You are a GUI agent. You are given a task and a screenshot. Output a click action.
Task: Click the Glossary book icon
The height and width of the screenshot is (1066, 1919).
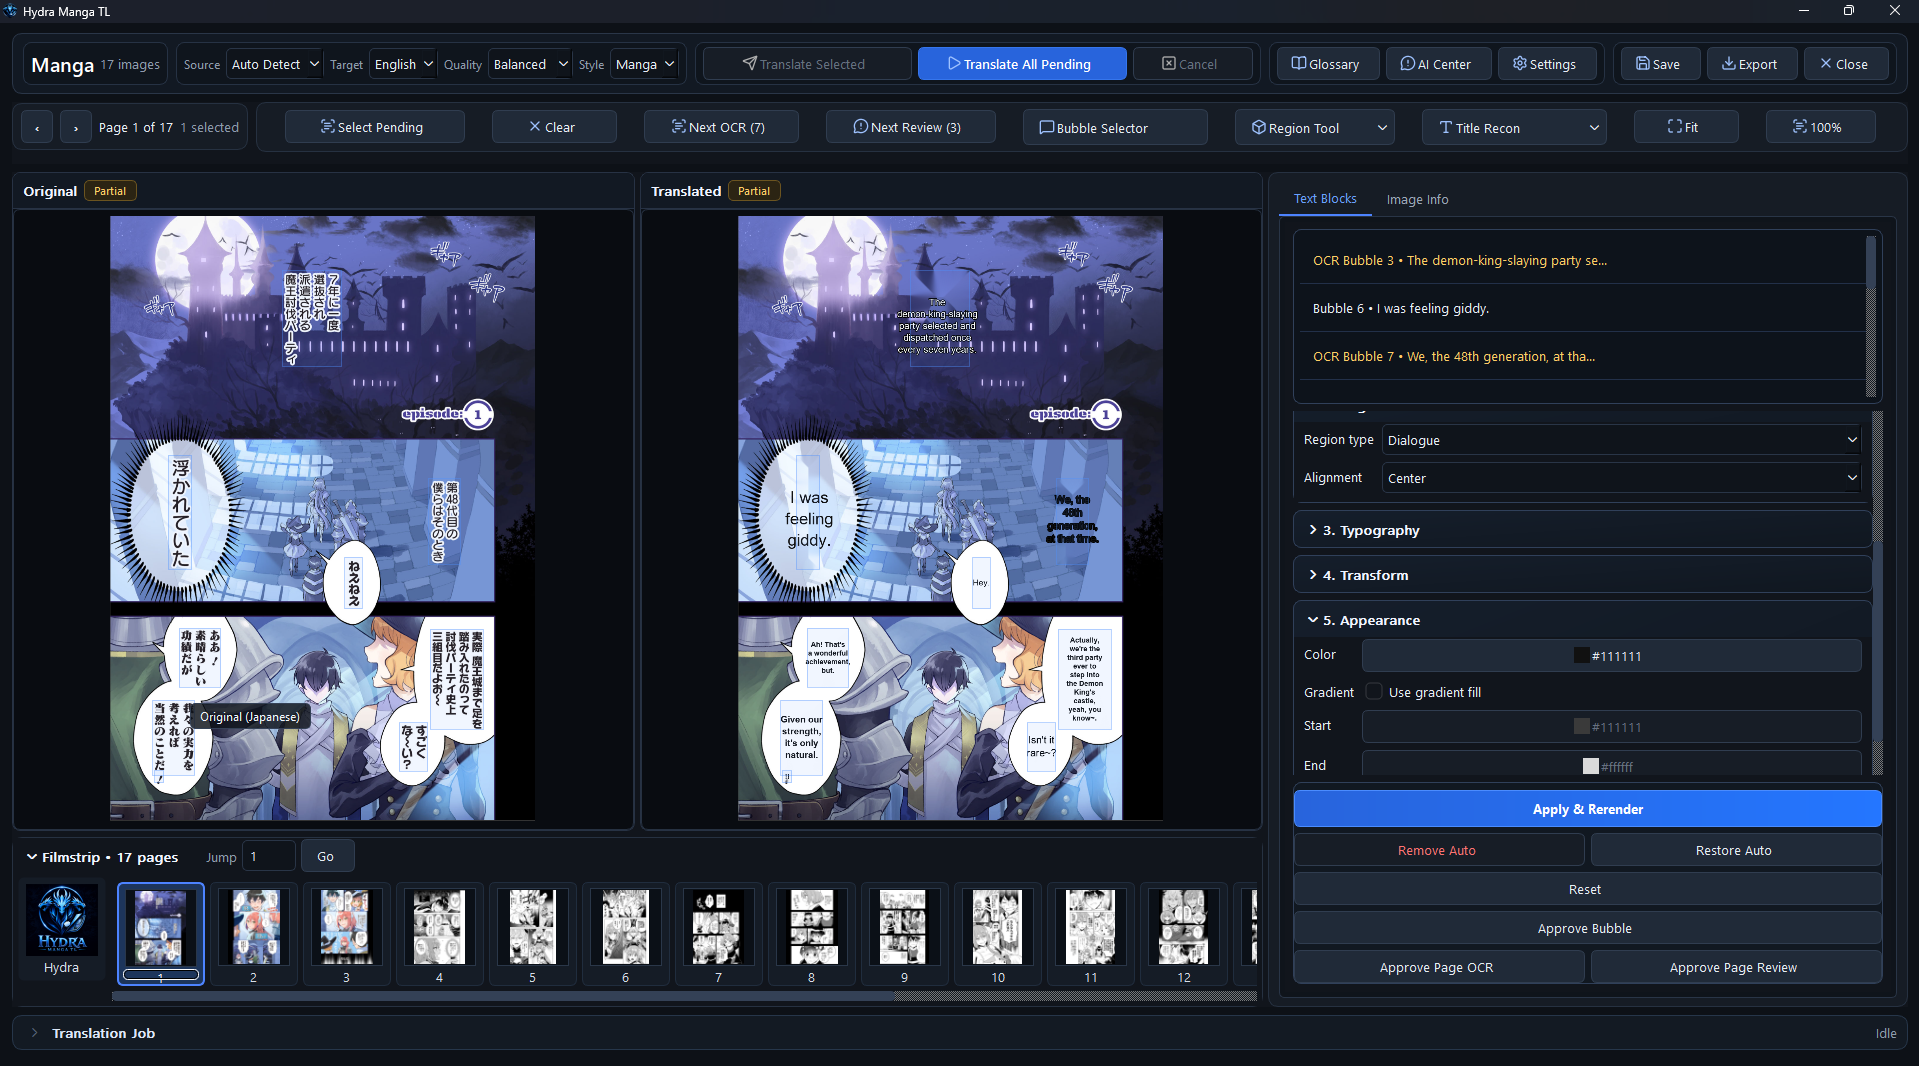(1298, 63)
